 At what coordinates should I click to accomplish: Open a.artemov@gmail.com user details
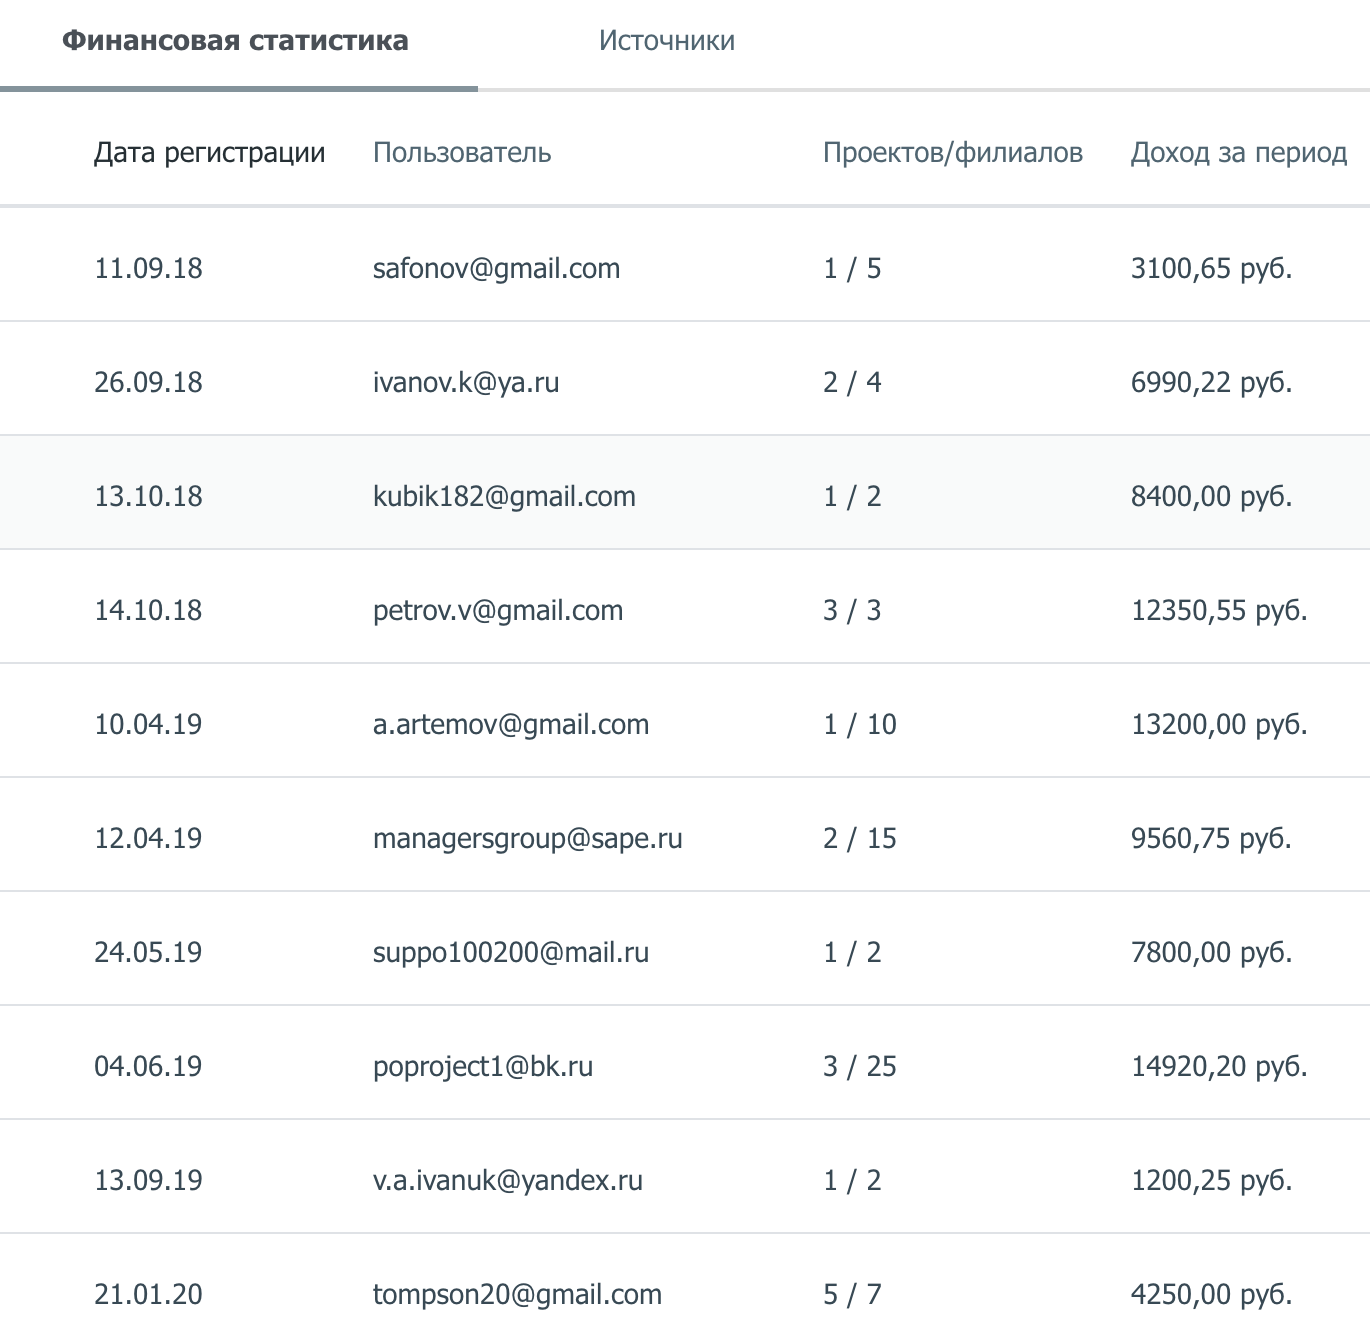tap(510, 725)
